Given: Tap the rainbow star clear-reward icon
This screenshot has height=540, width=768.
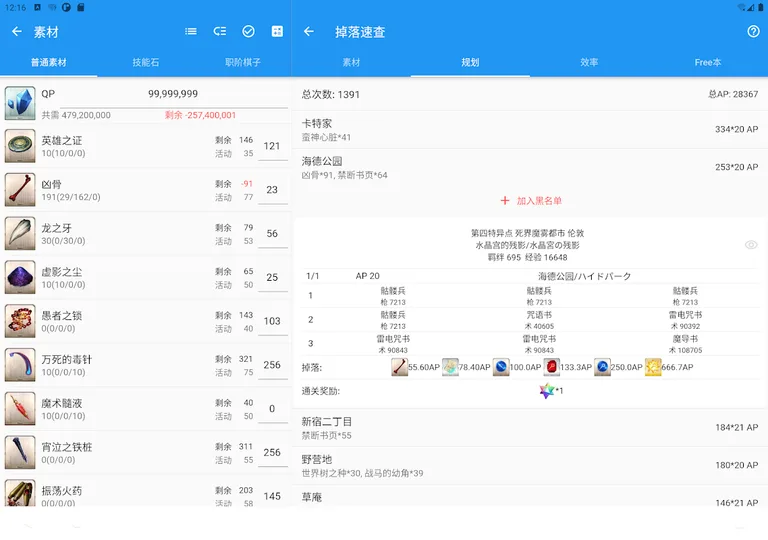Looking at the screenshot, I should coord(546,390).
